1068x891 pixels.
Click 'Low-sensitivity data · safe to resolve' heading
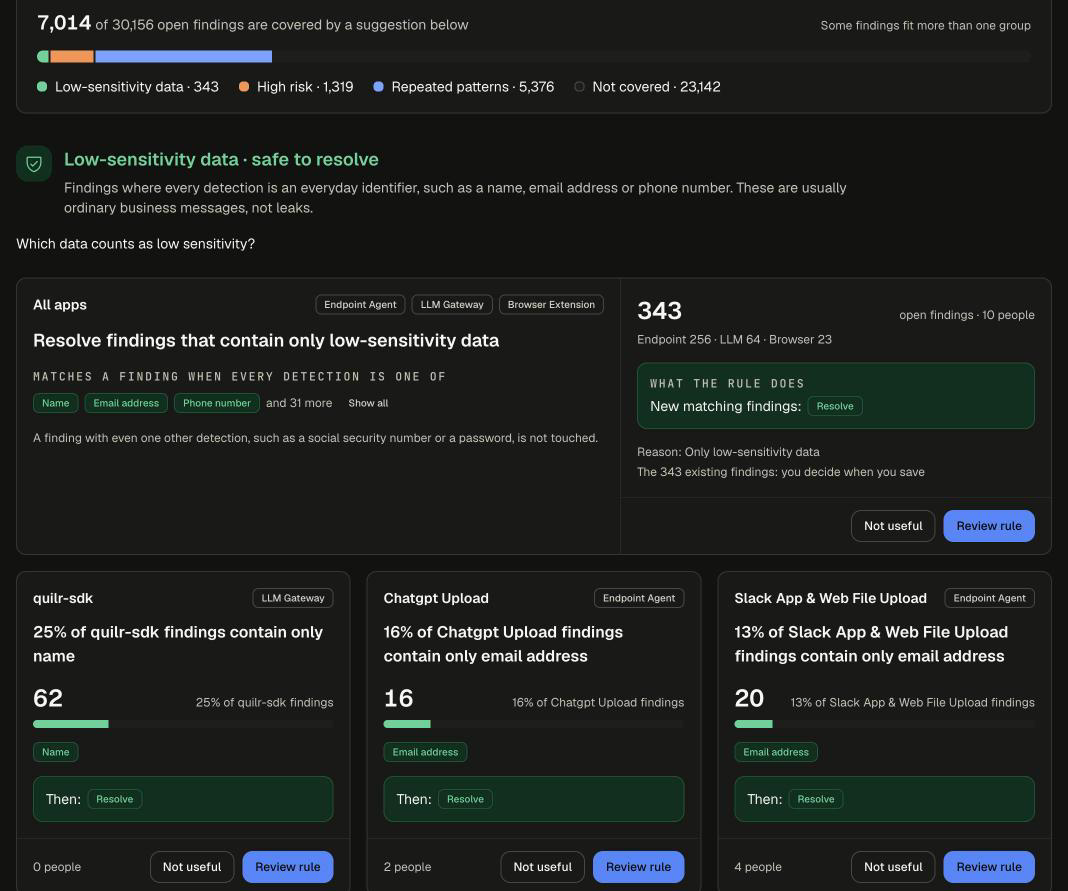tap(221, 159)
